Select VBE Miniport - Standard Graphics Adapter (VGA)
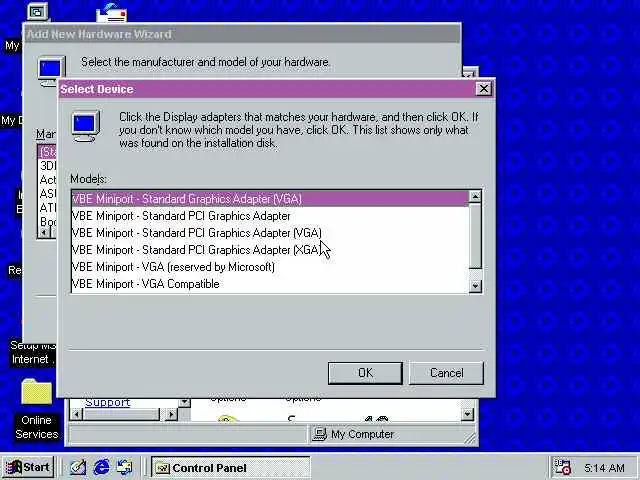Image resolution: width=640 pixels, height=480 pixels. point(269,199)
